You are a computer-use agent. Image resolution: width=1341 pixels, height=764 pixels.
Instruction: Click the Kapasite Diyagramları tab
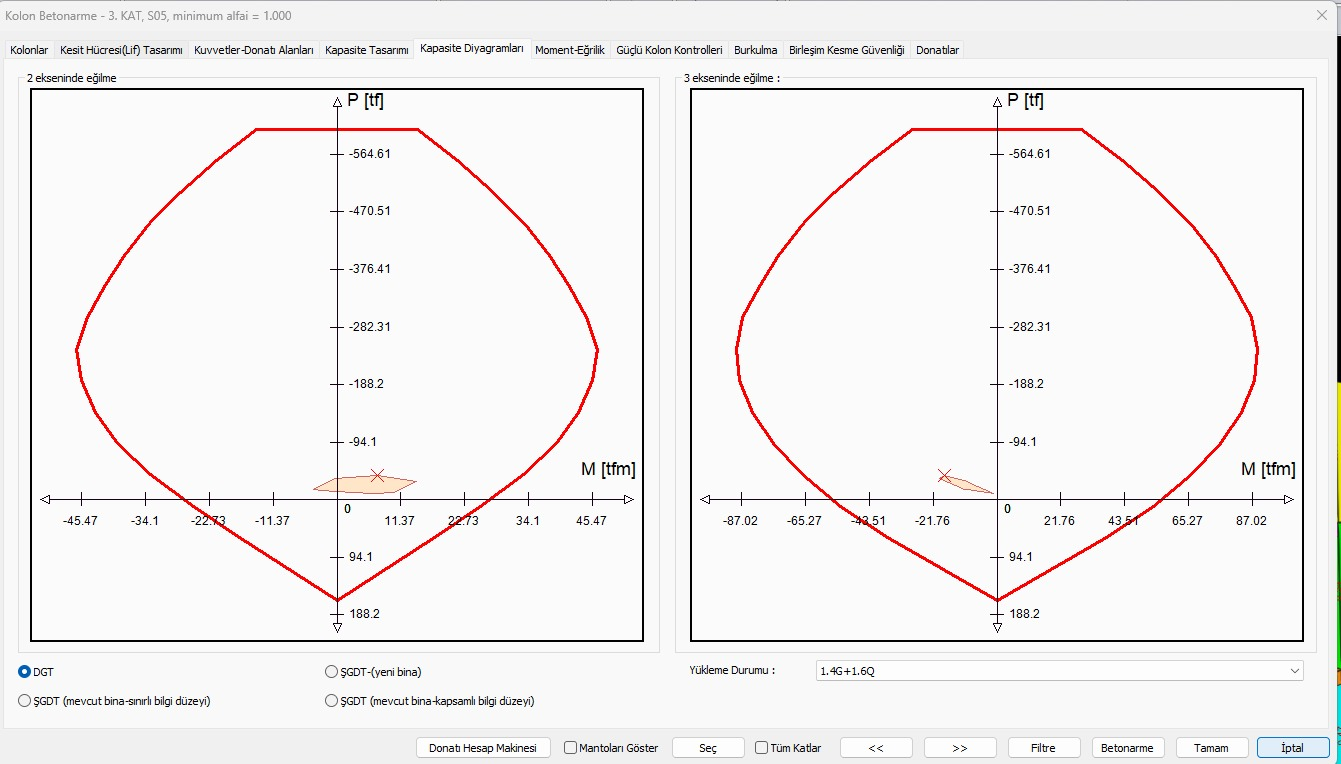click(x=472, y=48)
